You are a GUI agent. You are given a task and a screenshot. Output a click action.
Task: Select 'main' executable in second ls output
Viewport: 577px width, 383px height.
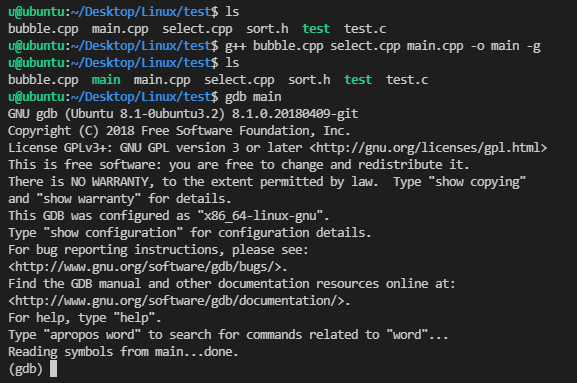[106, 80]
